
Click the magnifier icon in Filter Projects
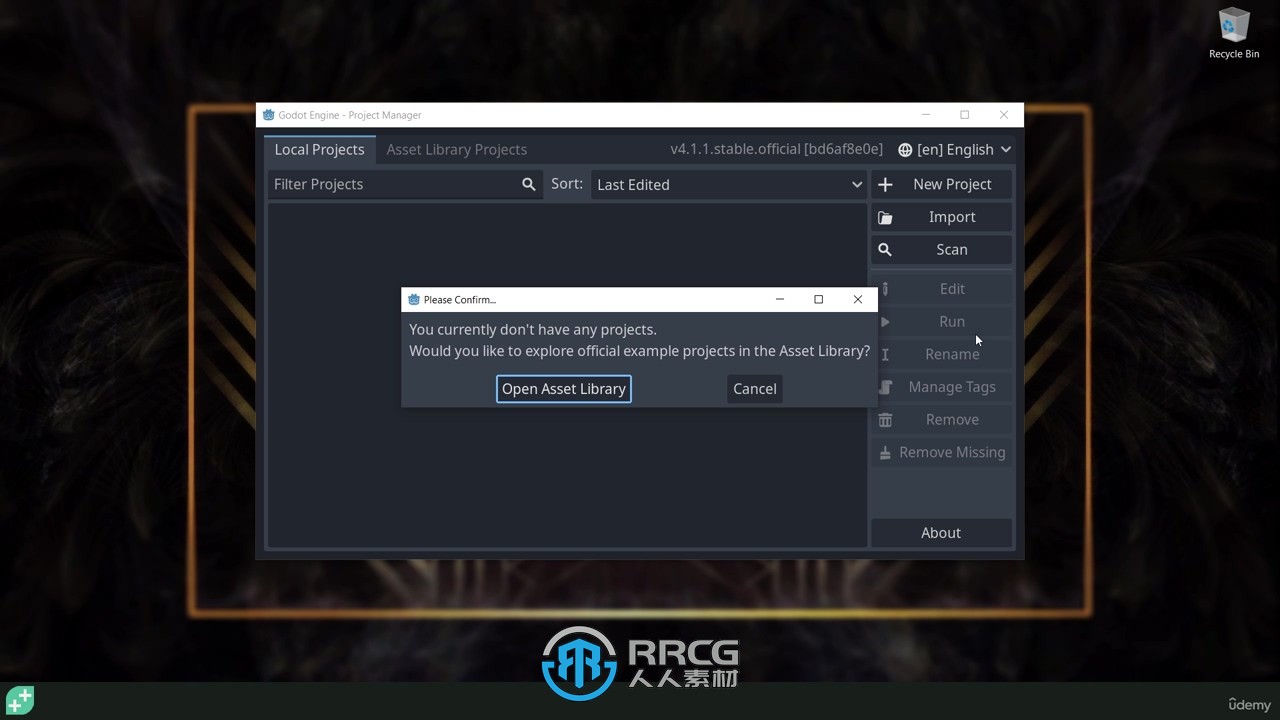coord(529,185)
